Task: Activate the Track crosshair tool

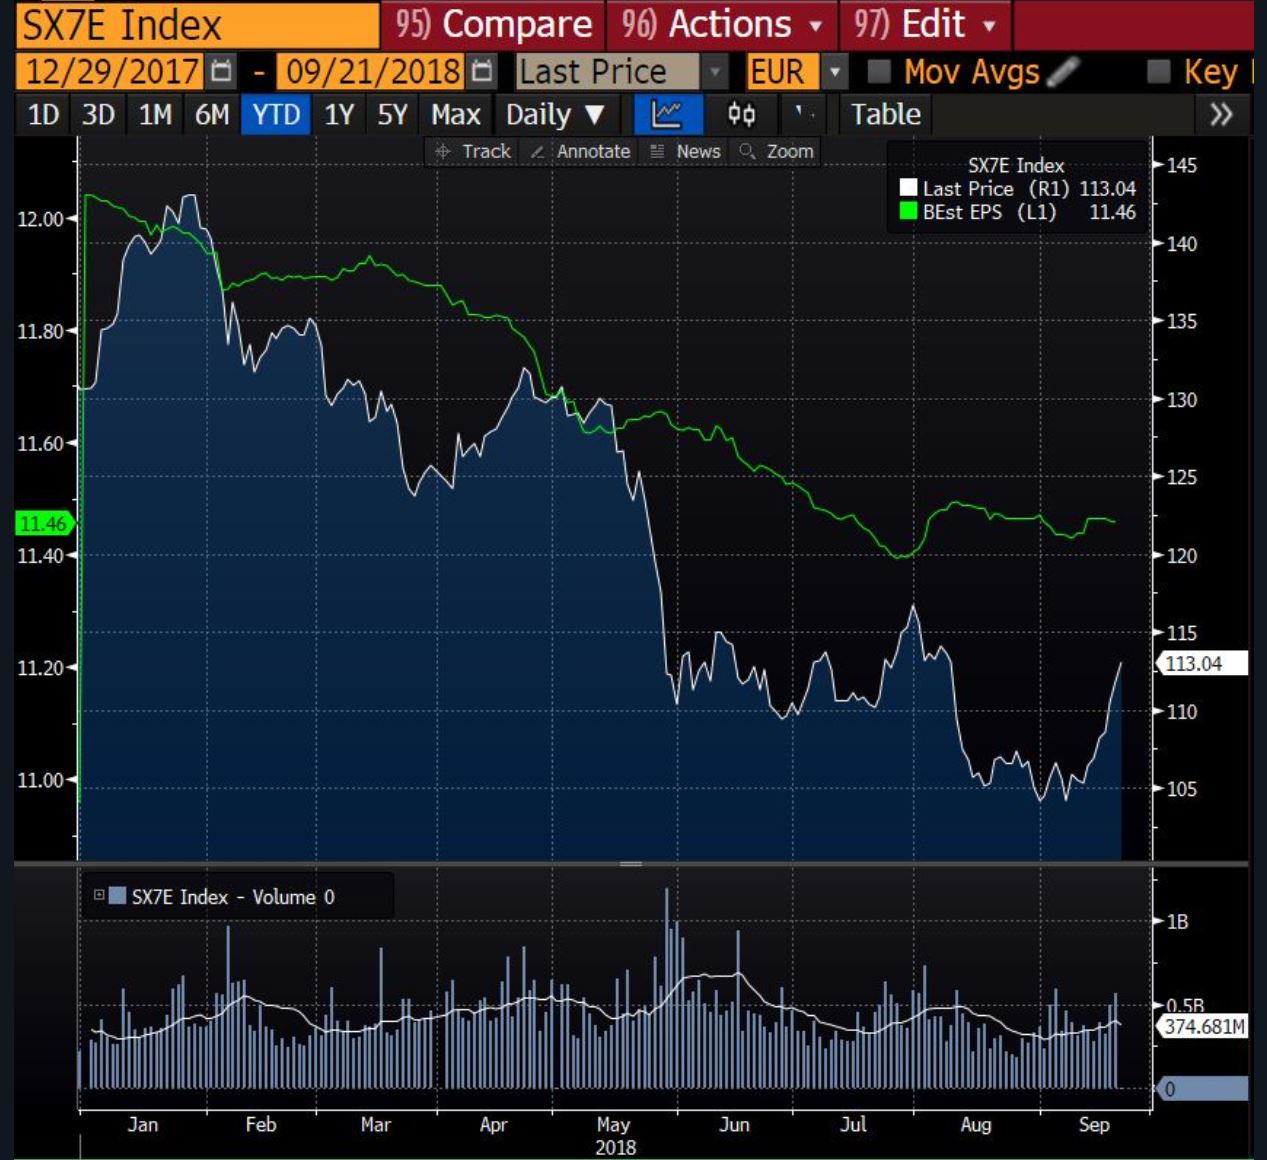Action: click(x=474, y=151)
